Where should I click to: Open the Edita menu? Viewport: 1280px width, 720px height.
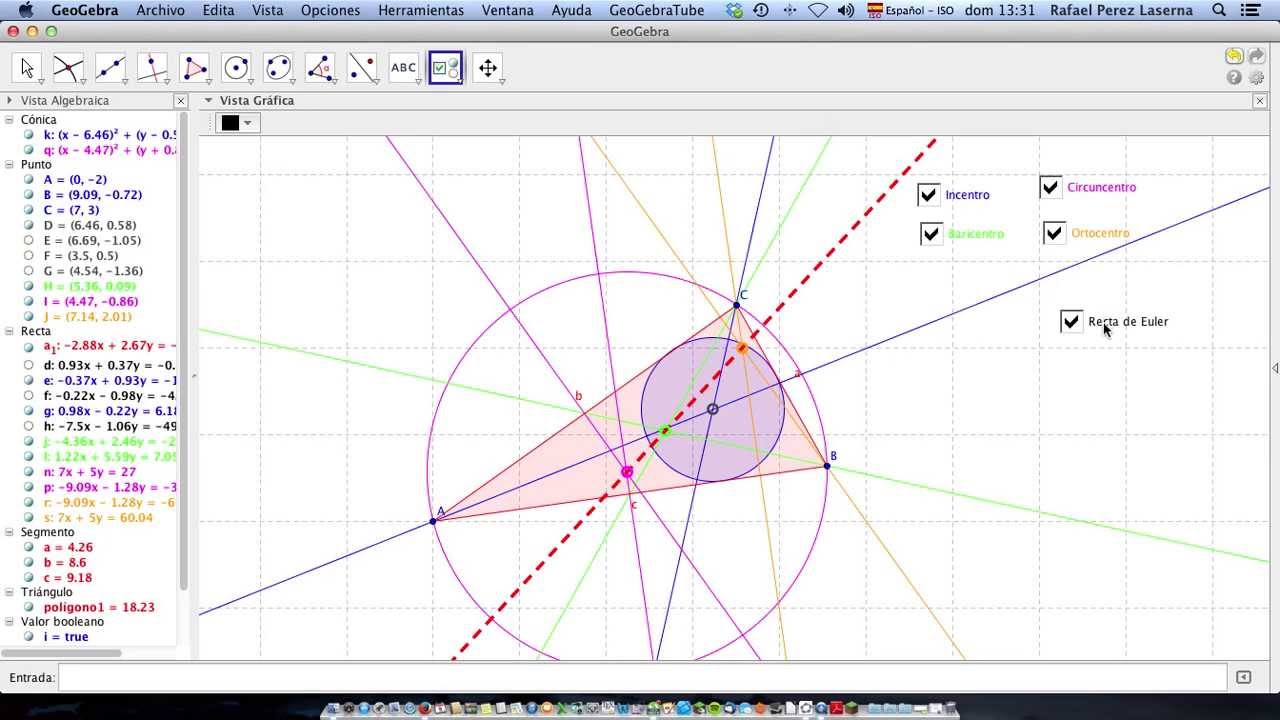tap(218, 10)
